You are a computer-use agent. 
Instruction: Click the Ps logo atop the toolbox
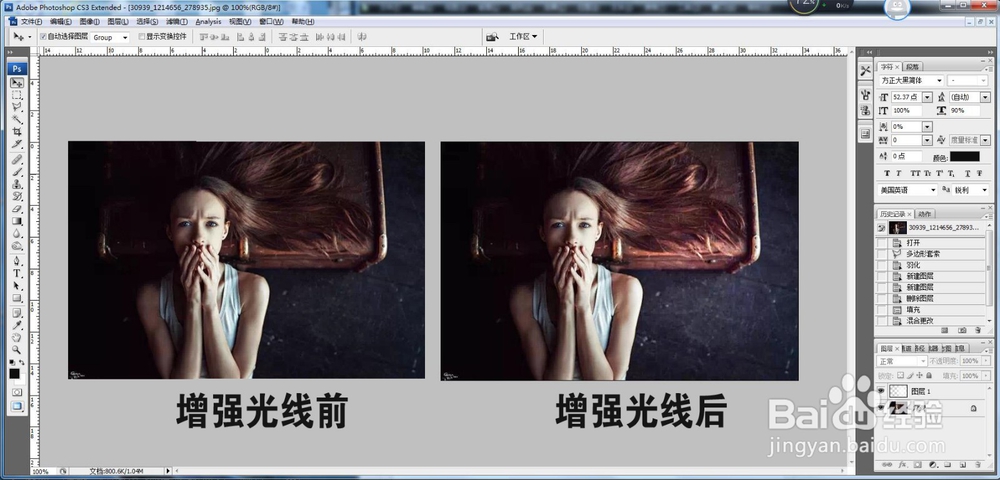click(17, 68)
